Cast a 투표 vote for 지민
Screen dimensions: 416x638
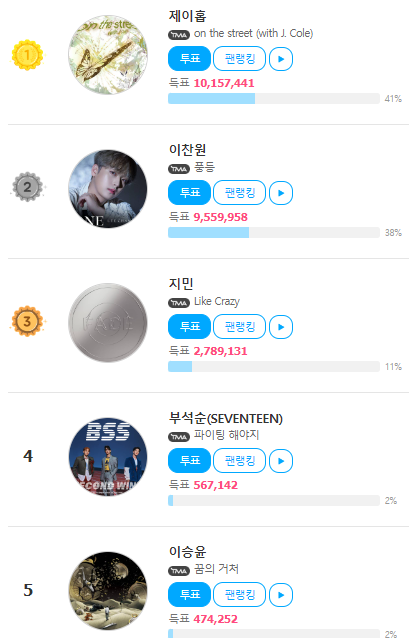tap(190, 326)
